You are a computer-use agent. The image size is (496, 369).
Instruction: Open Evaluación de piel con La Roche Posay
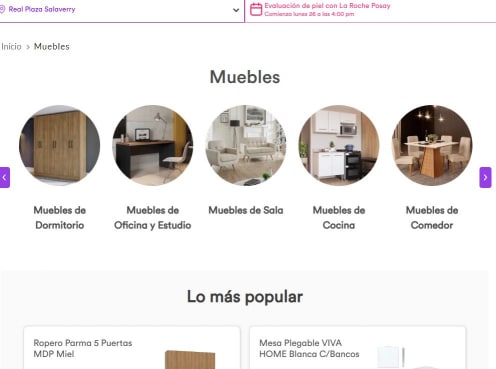point(327,6)
